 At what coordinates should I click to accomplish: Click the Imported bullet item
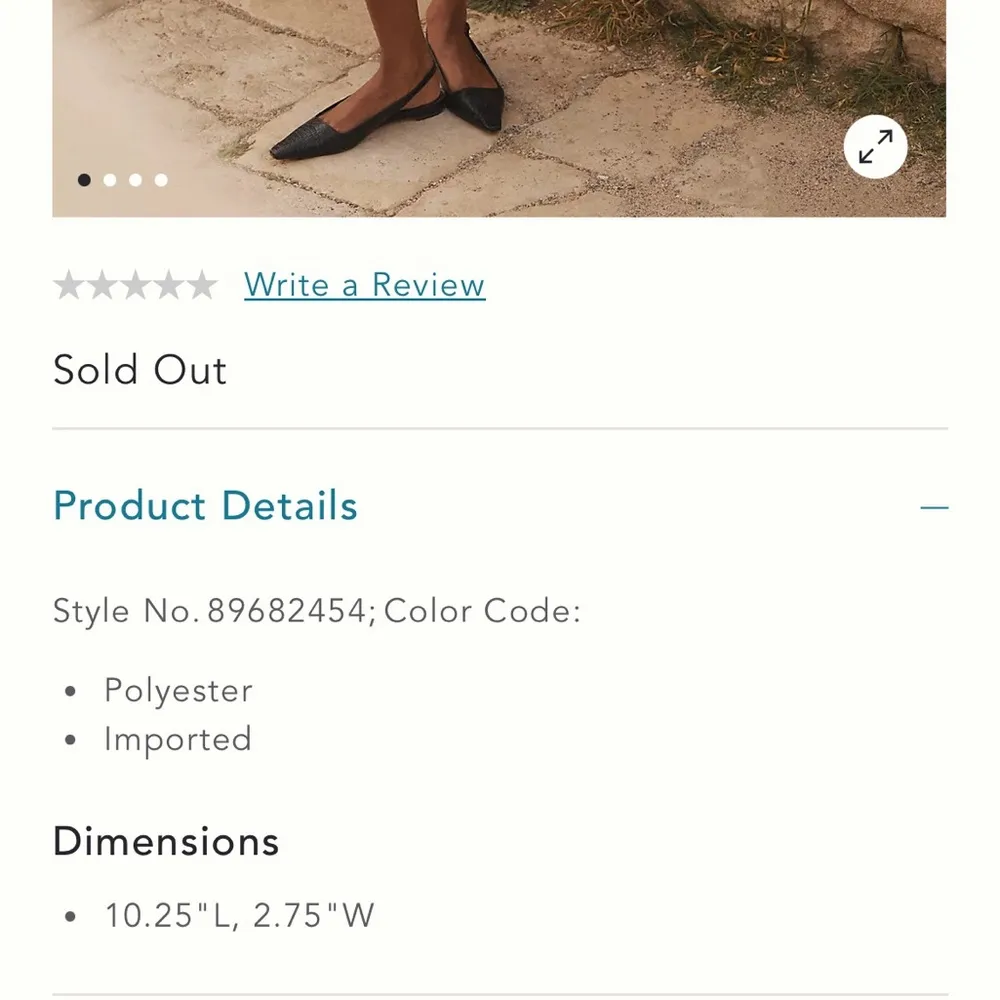click(x=177, y=740)
